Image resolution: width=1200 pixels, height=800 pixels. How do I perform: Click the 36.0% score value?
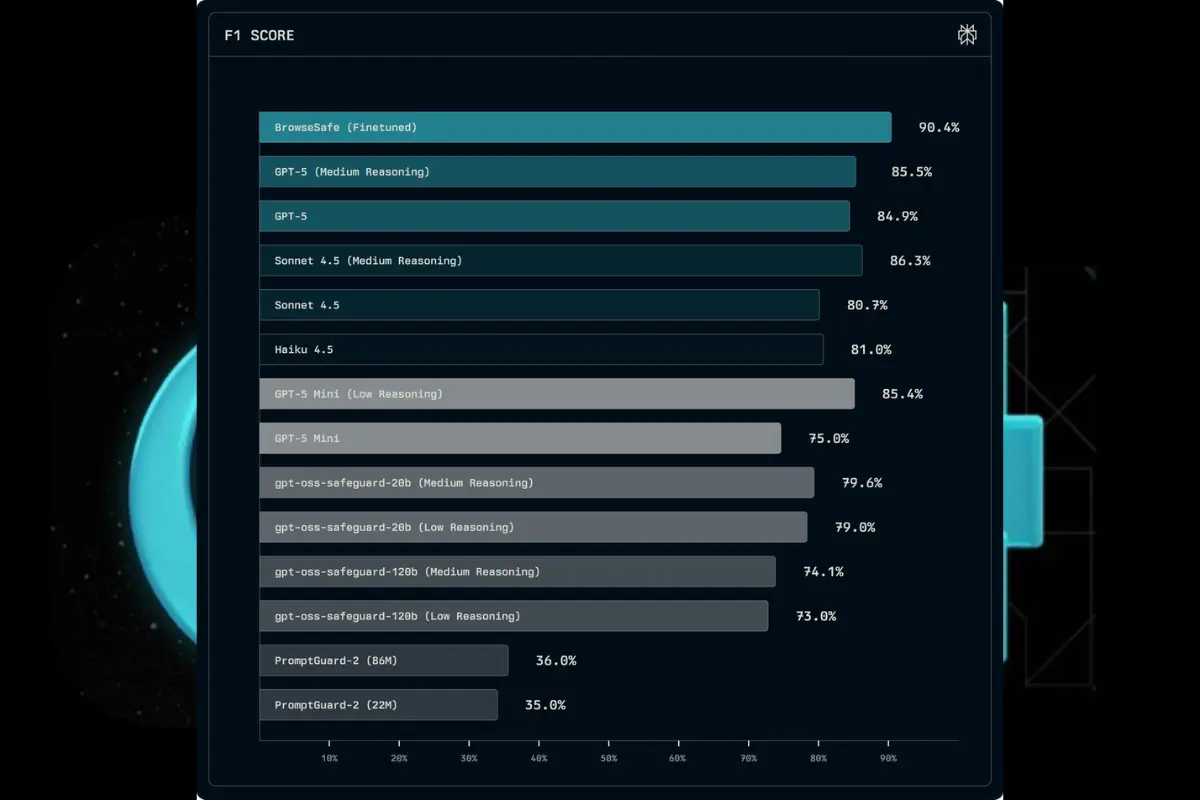(x=556, y=660)
